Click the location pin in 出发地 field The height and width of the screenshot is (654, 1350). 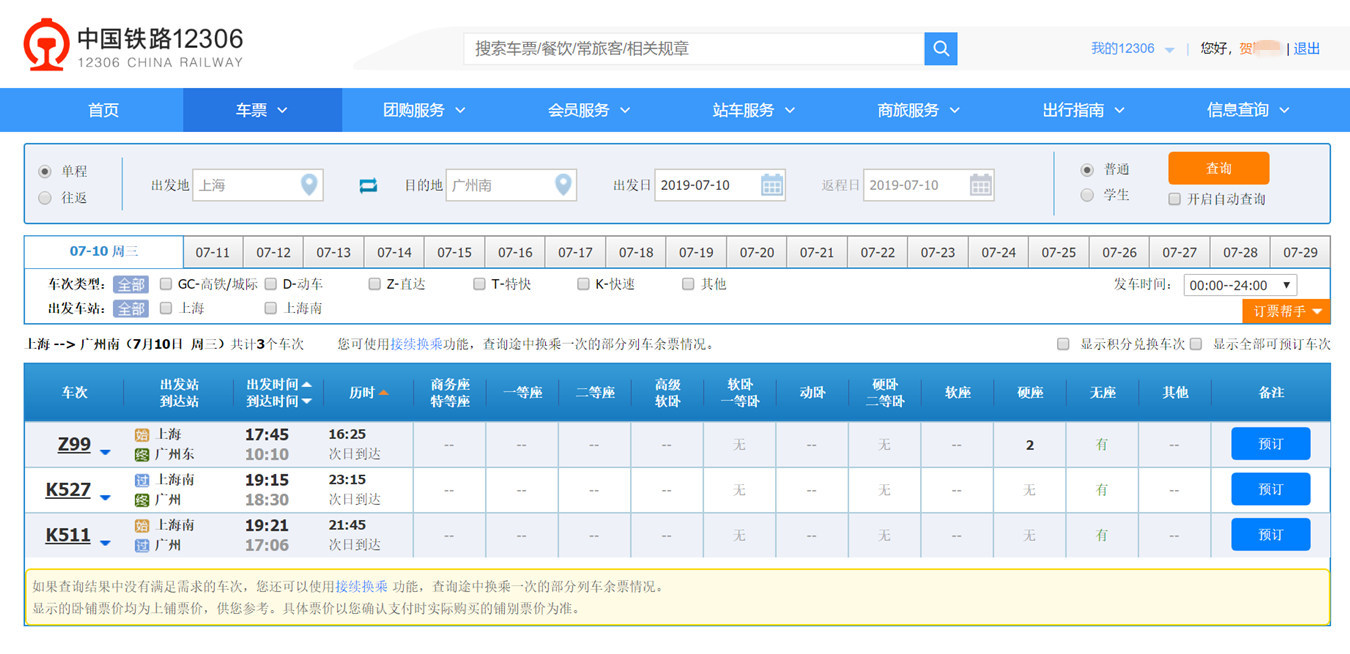[310, 185]
